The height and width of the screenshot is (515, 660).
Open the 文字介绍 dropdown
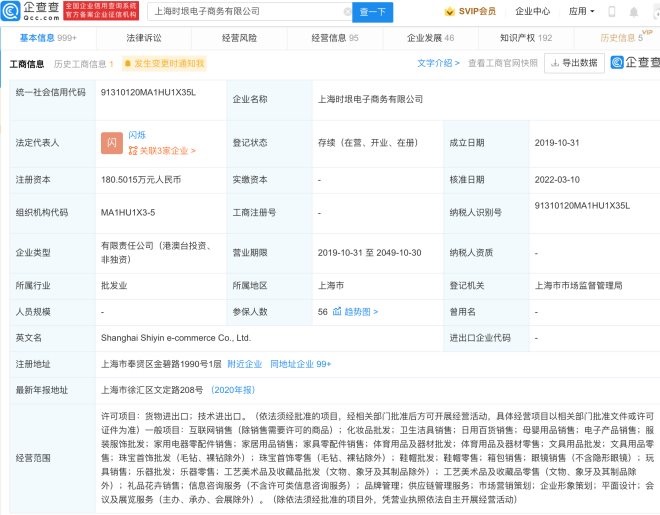point(439,63)
